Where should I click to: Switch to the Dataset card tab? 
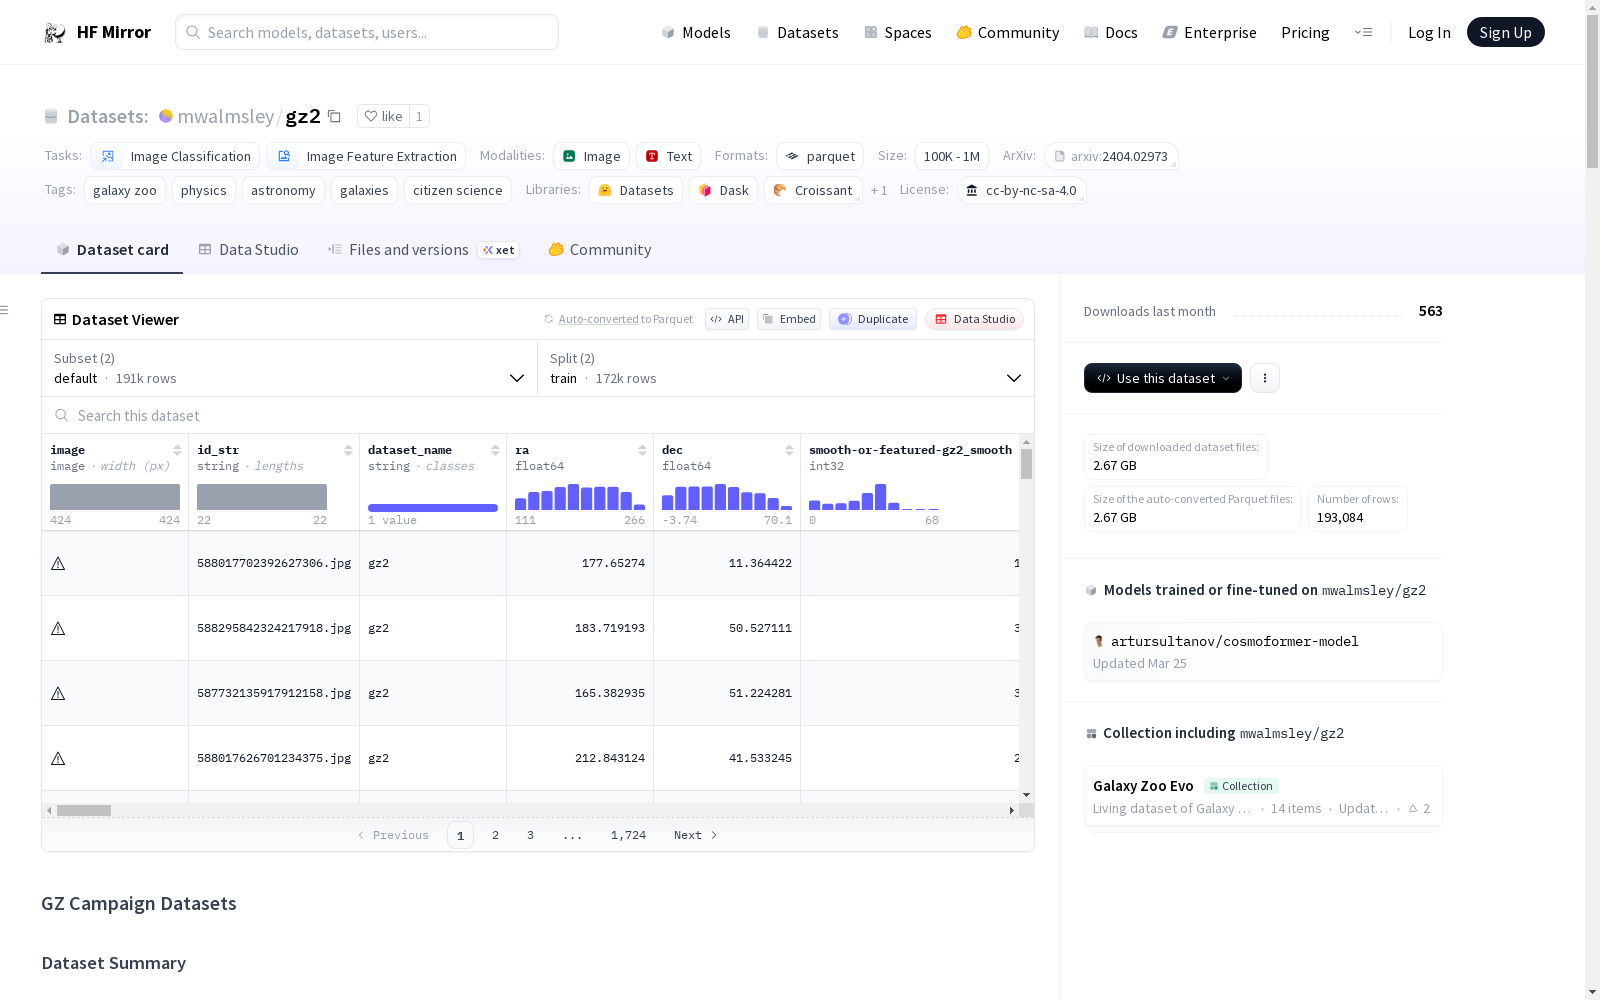[x=112, y=250]
